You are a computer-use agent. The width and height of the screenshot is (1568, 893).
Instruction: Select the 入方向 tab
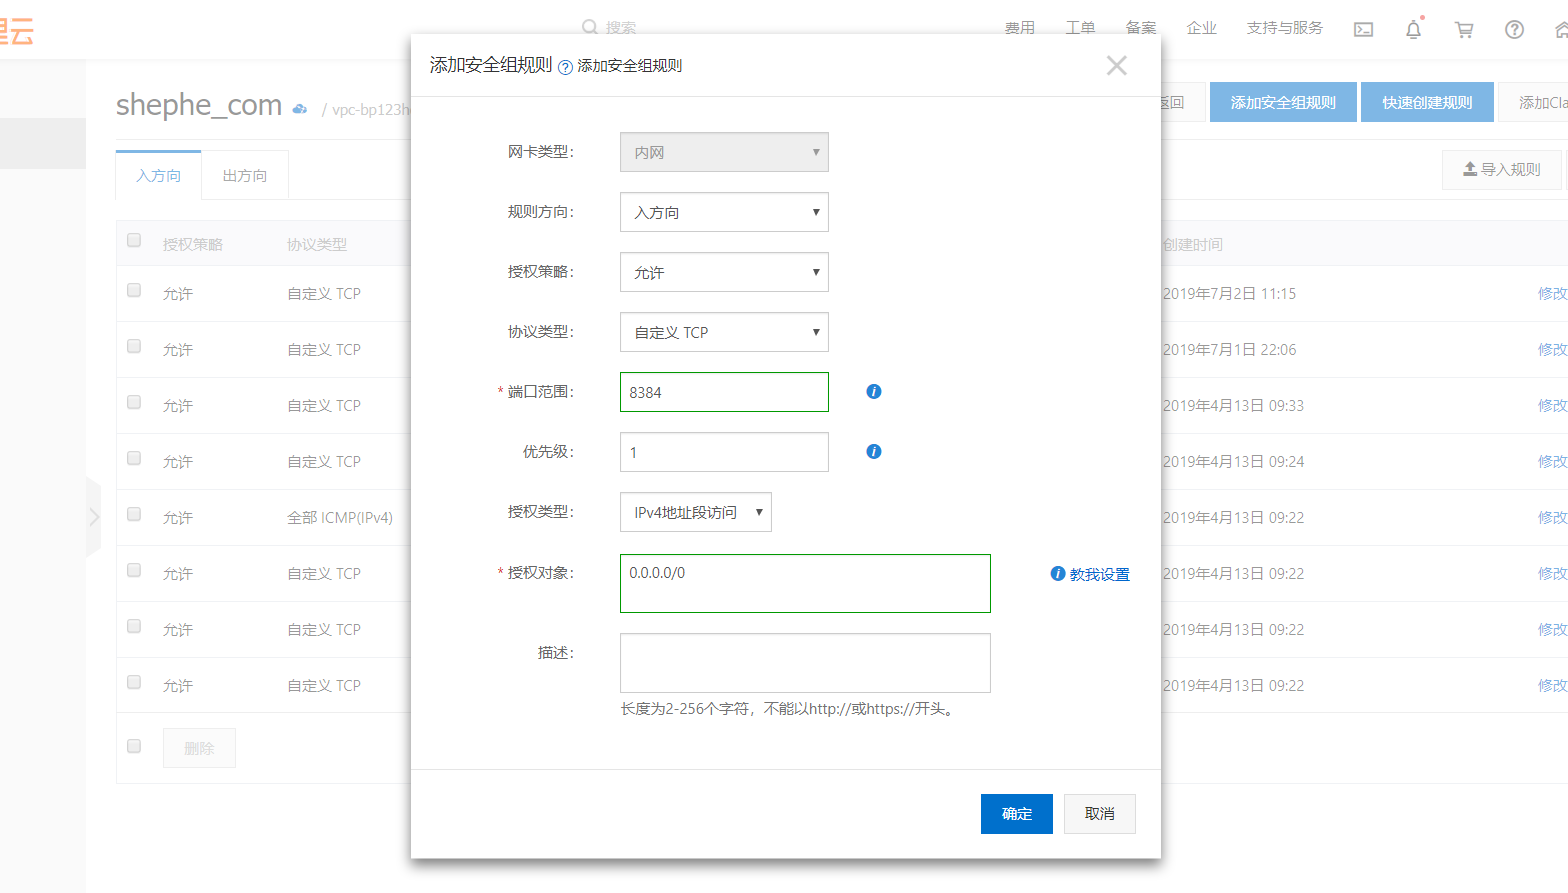159,176
